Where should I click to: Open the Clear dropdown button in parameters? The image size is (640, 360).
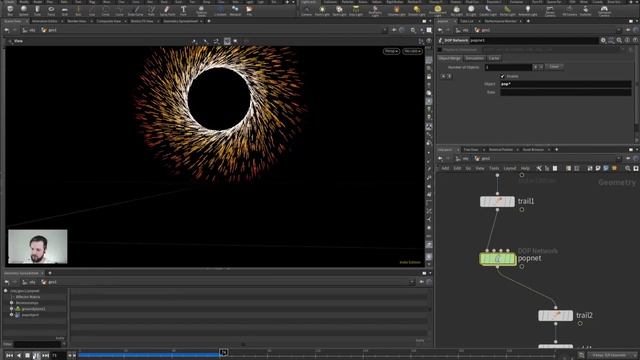555,67
